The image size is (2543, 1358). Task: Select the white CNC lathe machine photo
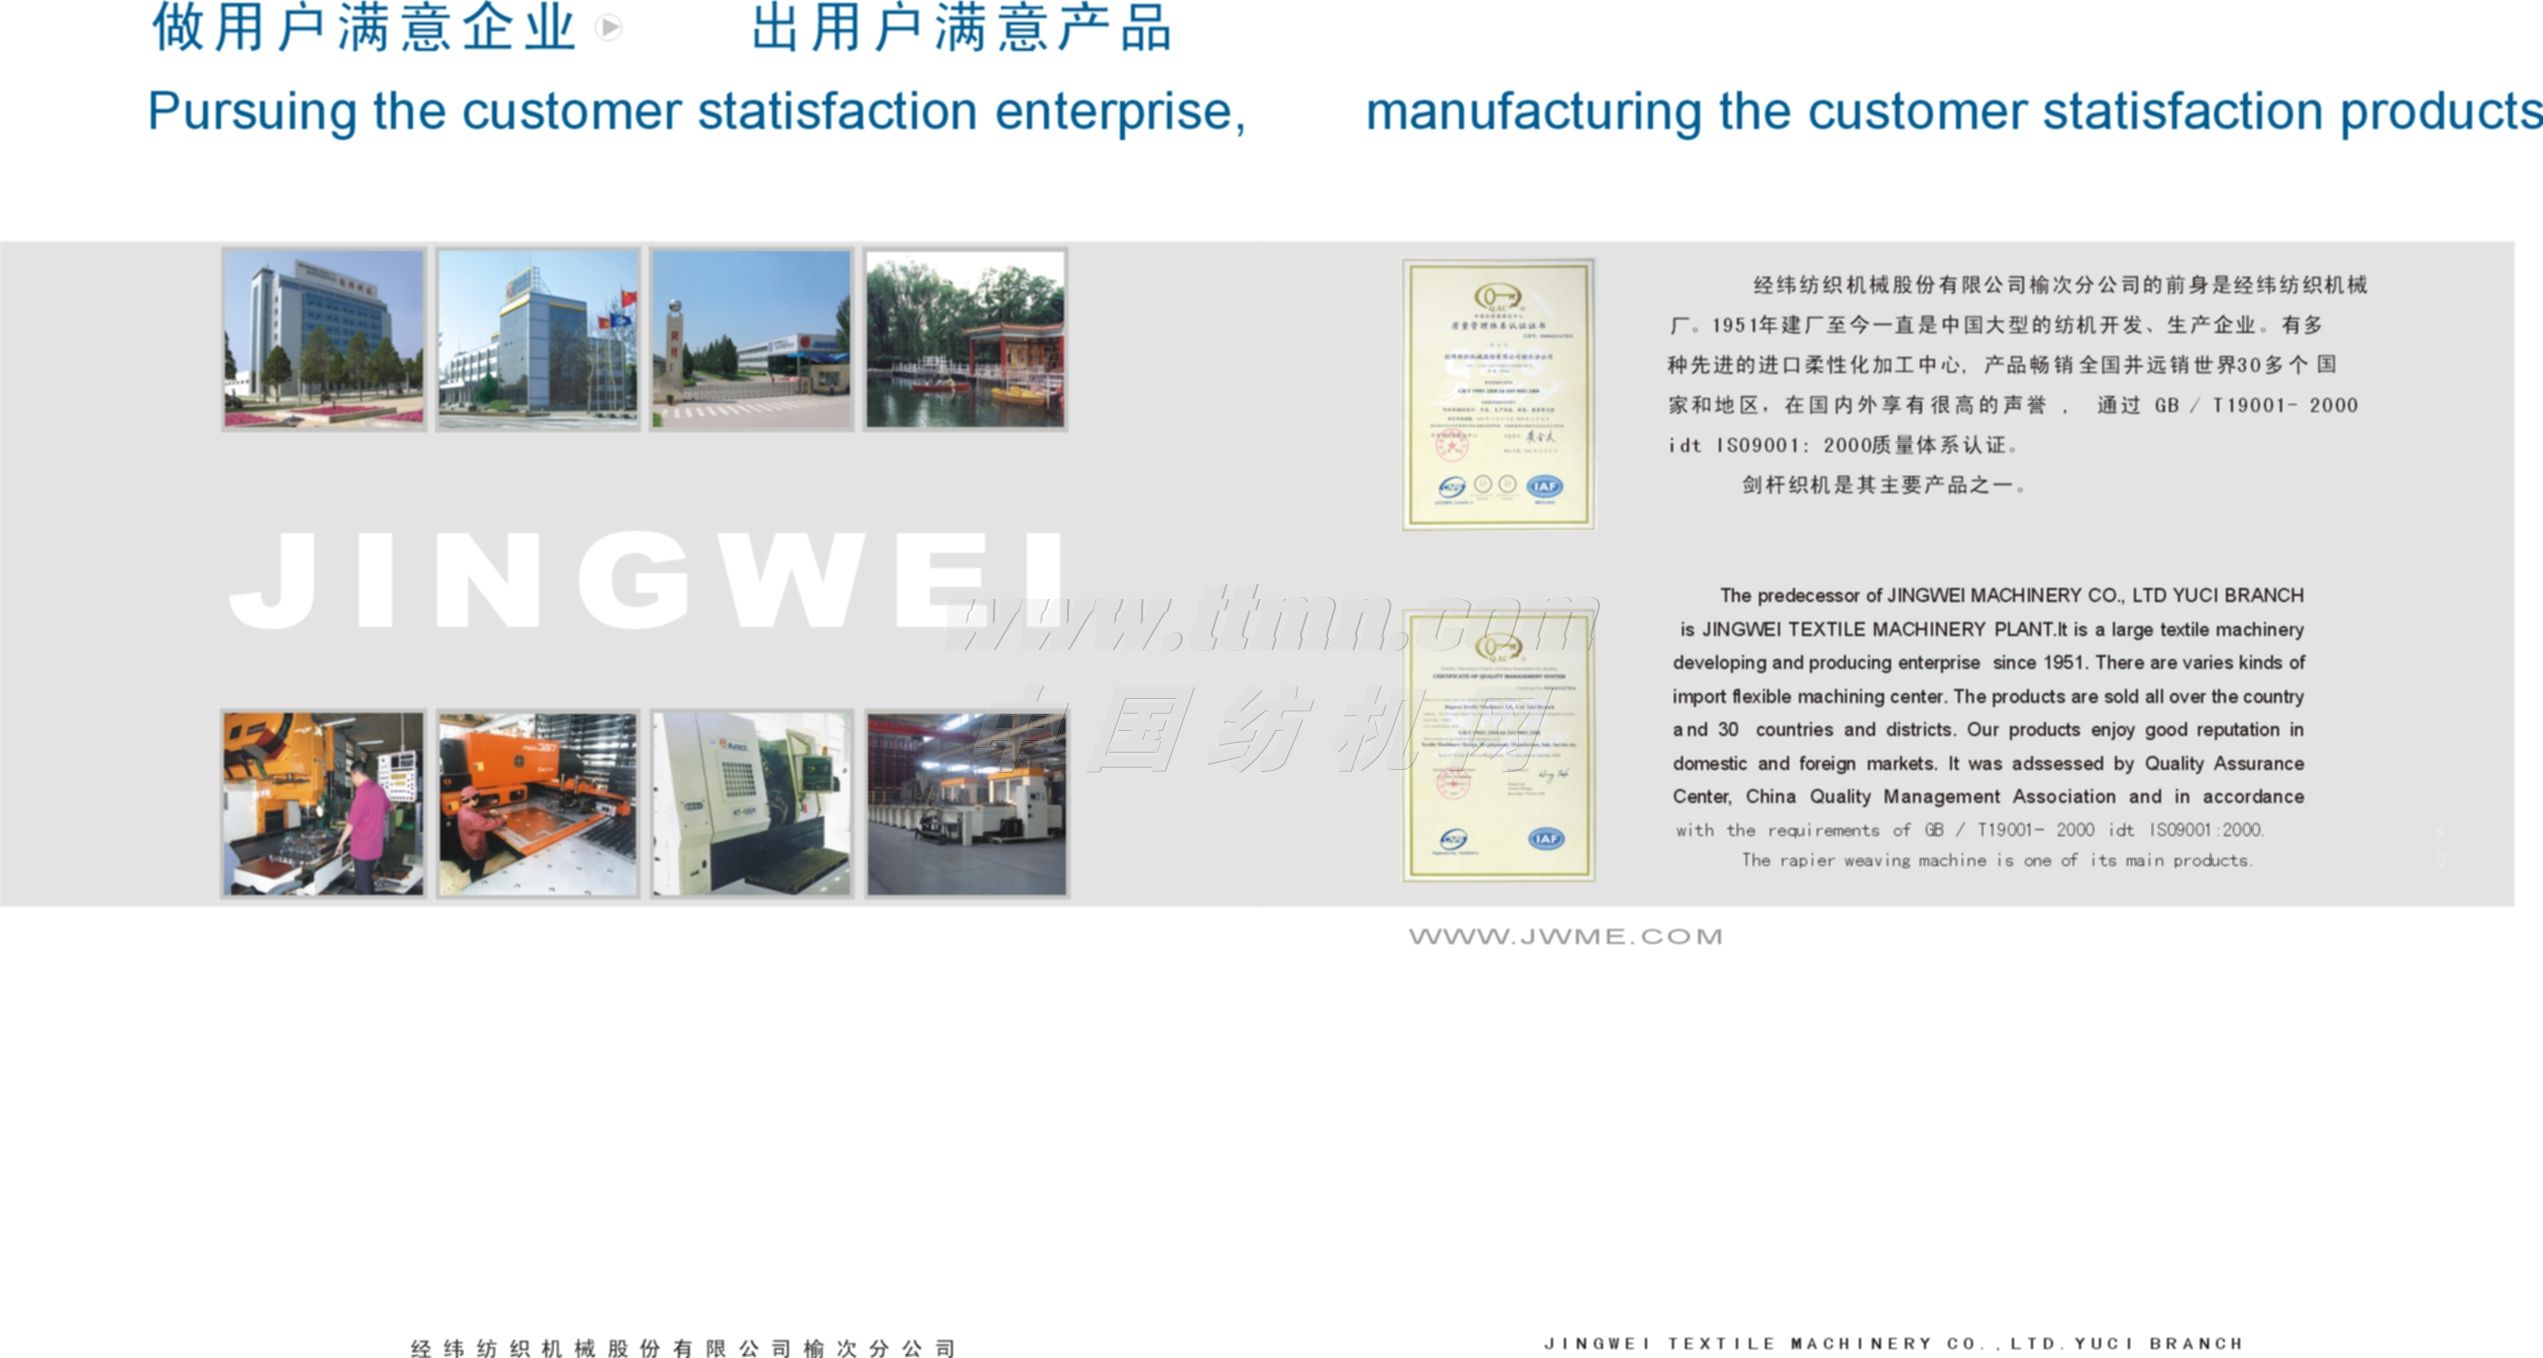[752, 803]
